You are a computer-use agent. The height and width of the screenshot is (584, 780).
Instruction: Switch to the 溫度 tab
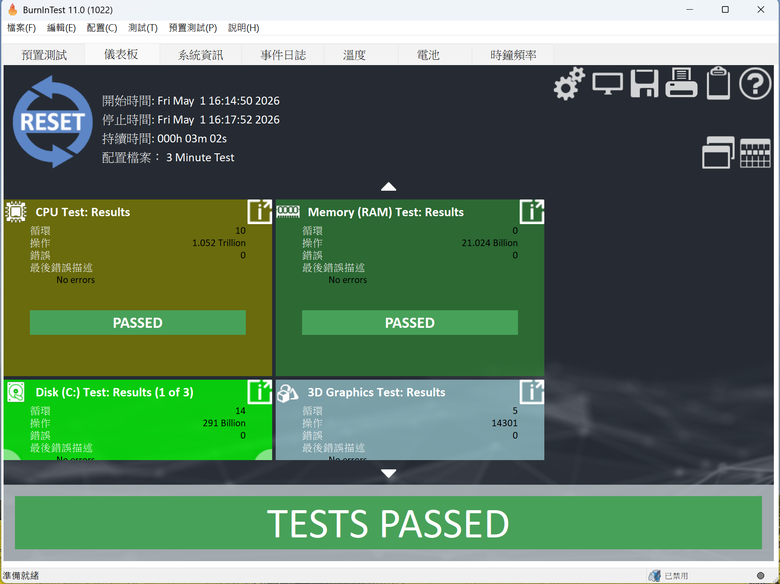(x=354, y=55)
